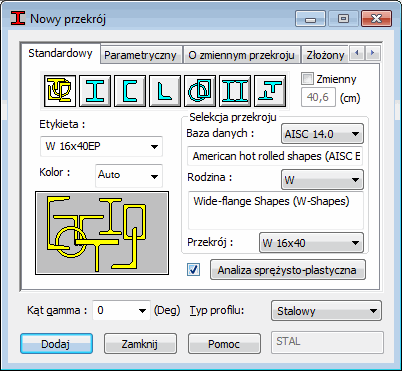This screenshot has height=371, width=402.
Task: Expand the Typ profilu Stalowy dropdown
Action: [326, 311]
